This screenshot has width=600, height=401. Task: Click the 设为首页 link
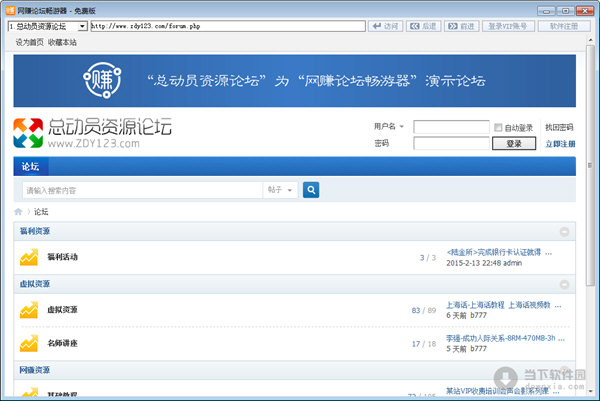pyautogui.click(x=29, y=42)
